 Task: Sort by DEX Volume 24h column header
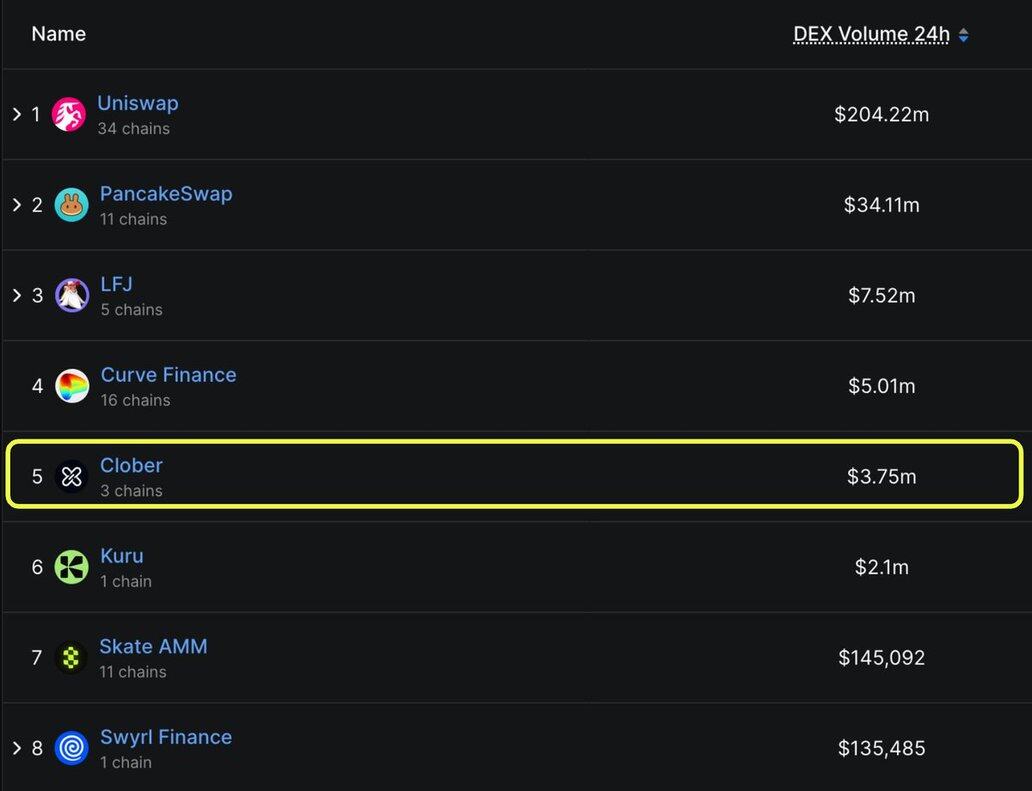(x=871, y=34)
